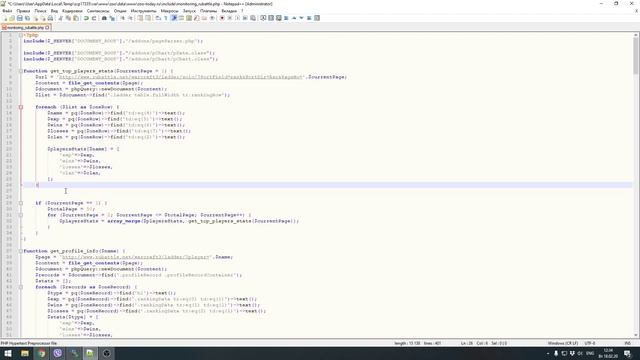Click the Zoom Out toolbar icon

(x=130, y=18)
